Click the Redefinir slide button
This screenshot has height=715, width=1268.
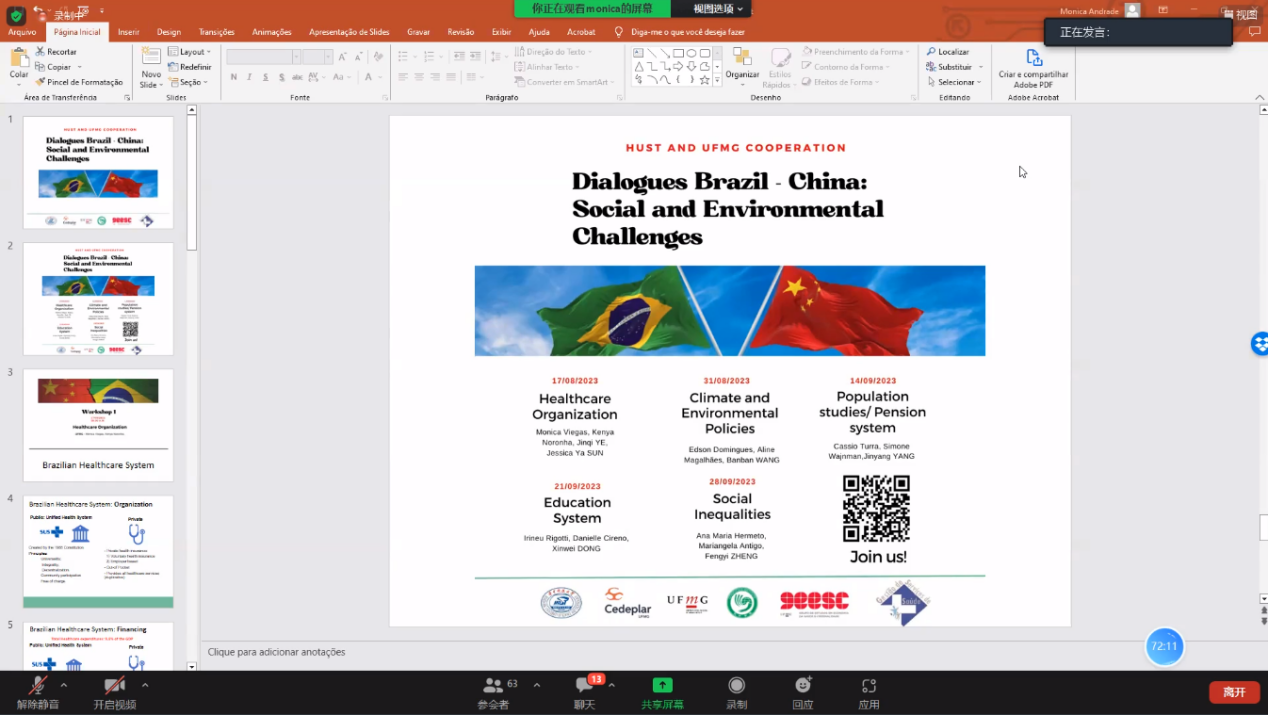click(189, 67)
